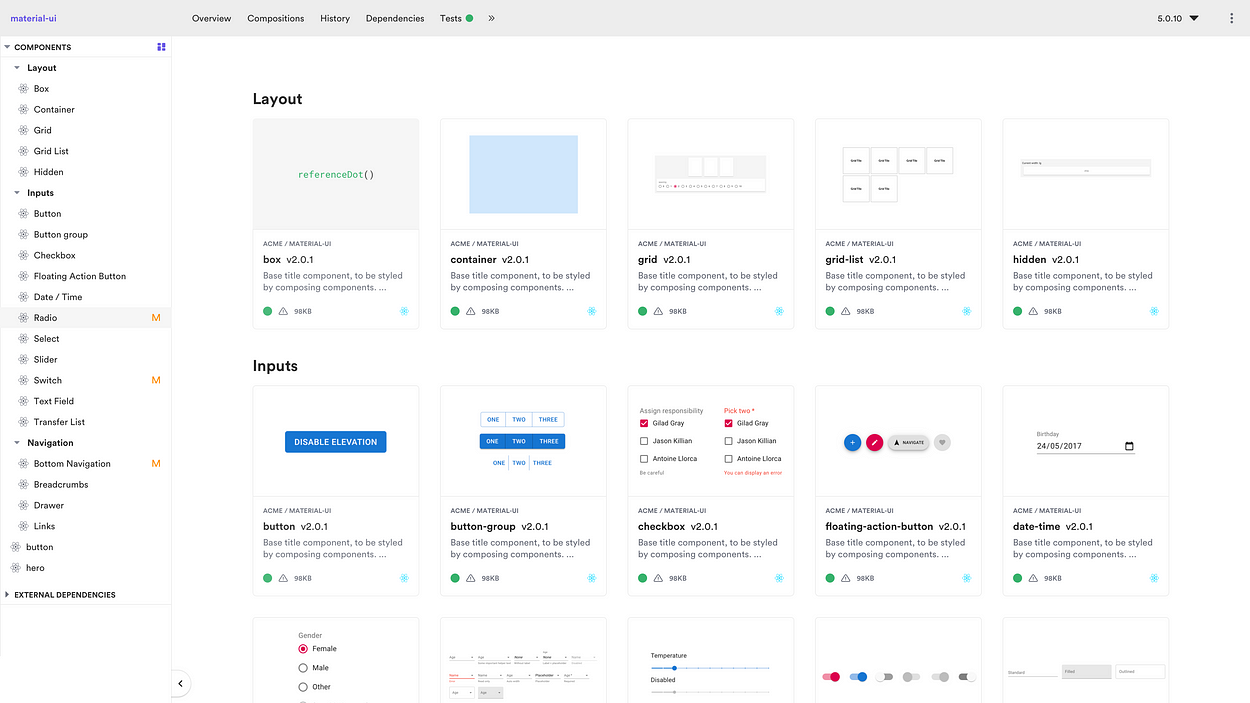Collapse the Inputs tree group

point(17,193)
